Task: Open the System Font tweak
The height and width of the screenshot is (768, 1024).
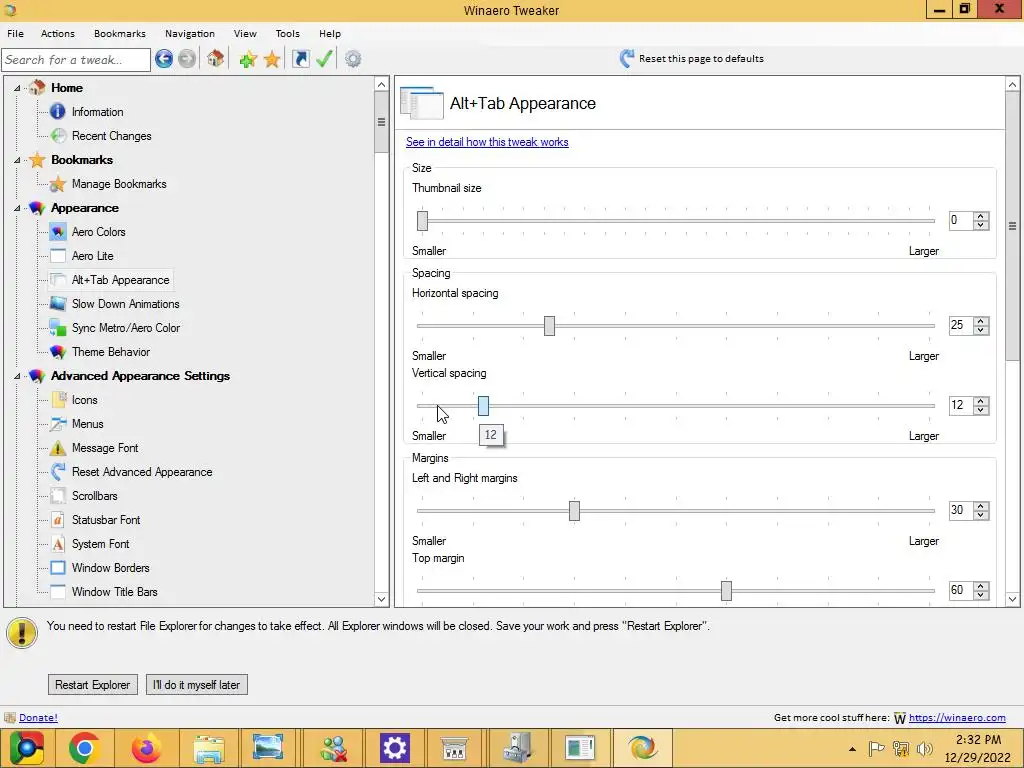Action: point(101,544)
